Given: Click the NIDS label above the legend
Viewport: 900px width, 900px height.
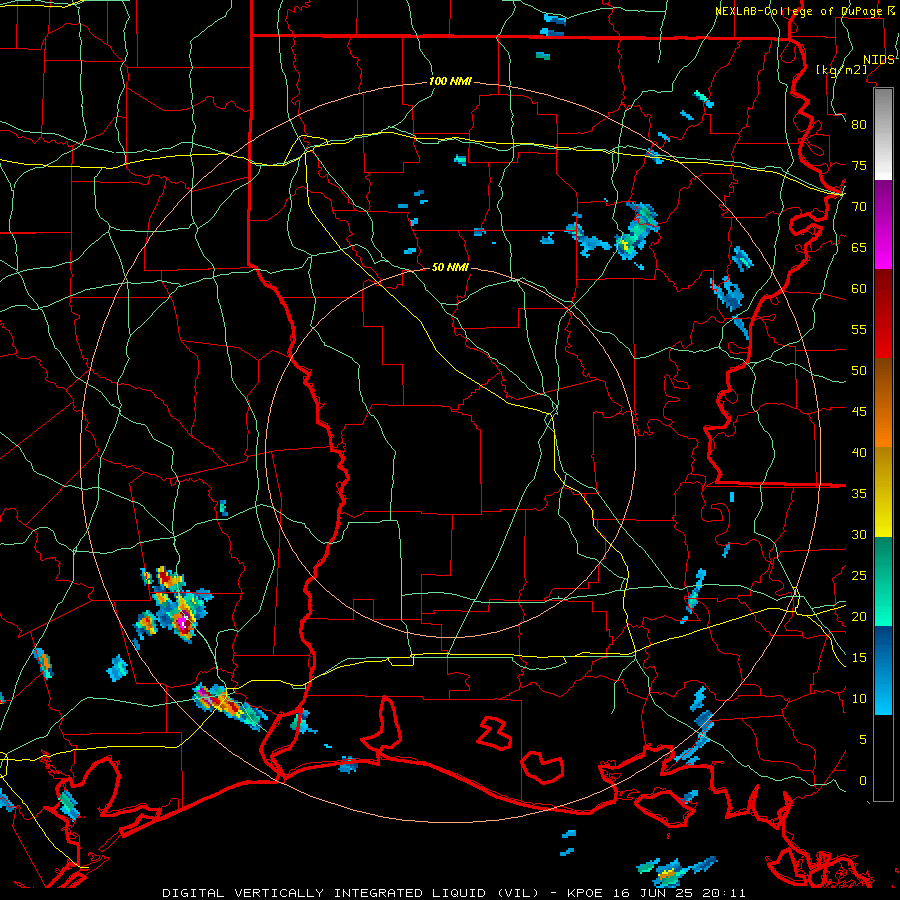Looking at the screenshot, I should pos(878,60).
